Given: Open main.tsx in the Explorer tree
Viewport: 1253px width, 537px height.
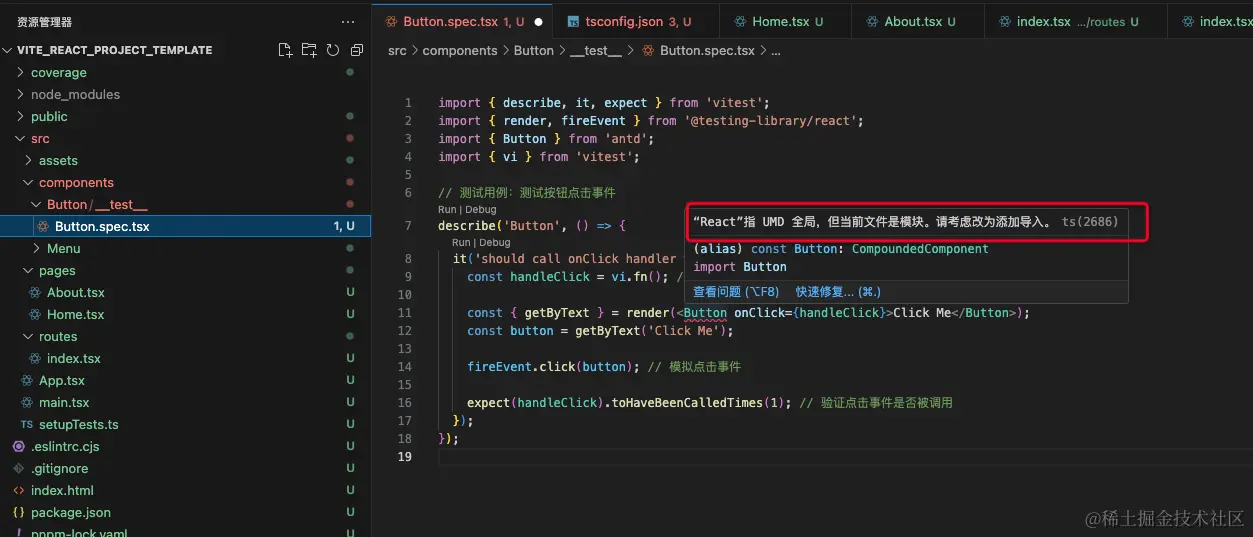Looking at the screenshot, I should [185, 402].
